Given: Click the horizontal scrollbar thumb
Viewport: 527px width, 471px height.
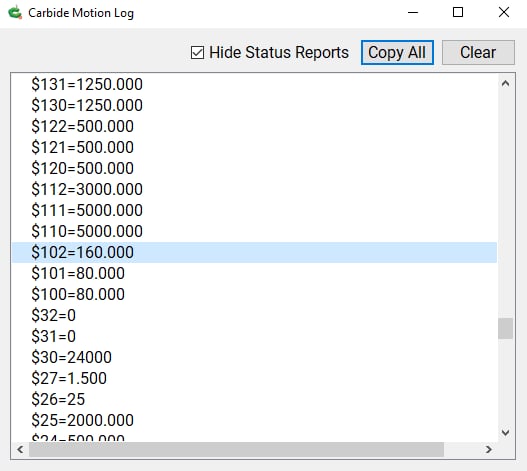Looking at the screenshot, I should pyautogui.click(x=236, y=449).
